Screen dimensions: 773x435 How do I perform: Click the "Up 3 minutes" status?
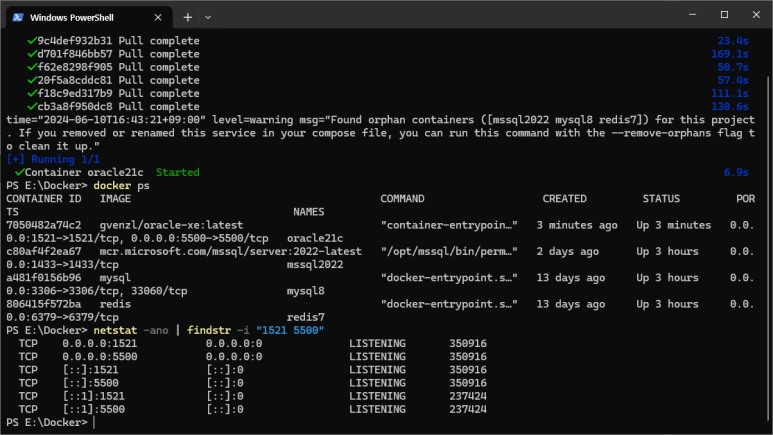coord(673,225)
